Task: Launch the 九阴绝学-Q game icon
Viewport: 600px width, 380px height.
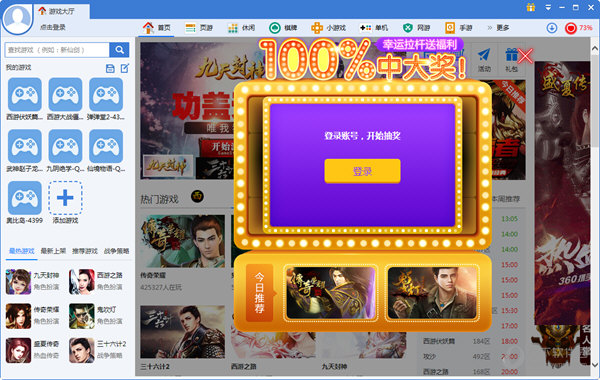Action: [65, 146]
